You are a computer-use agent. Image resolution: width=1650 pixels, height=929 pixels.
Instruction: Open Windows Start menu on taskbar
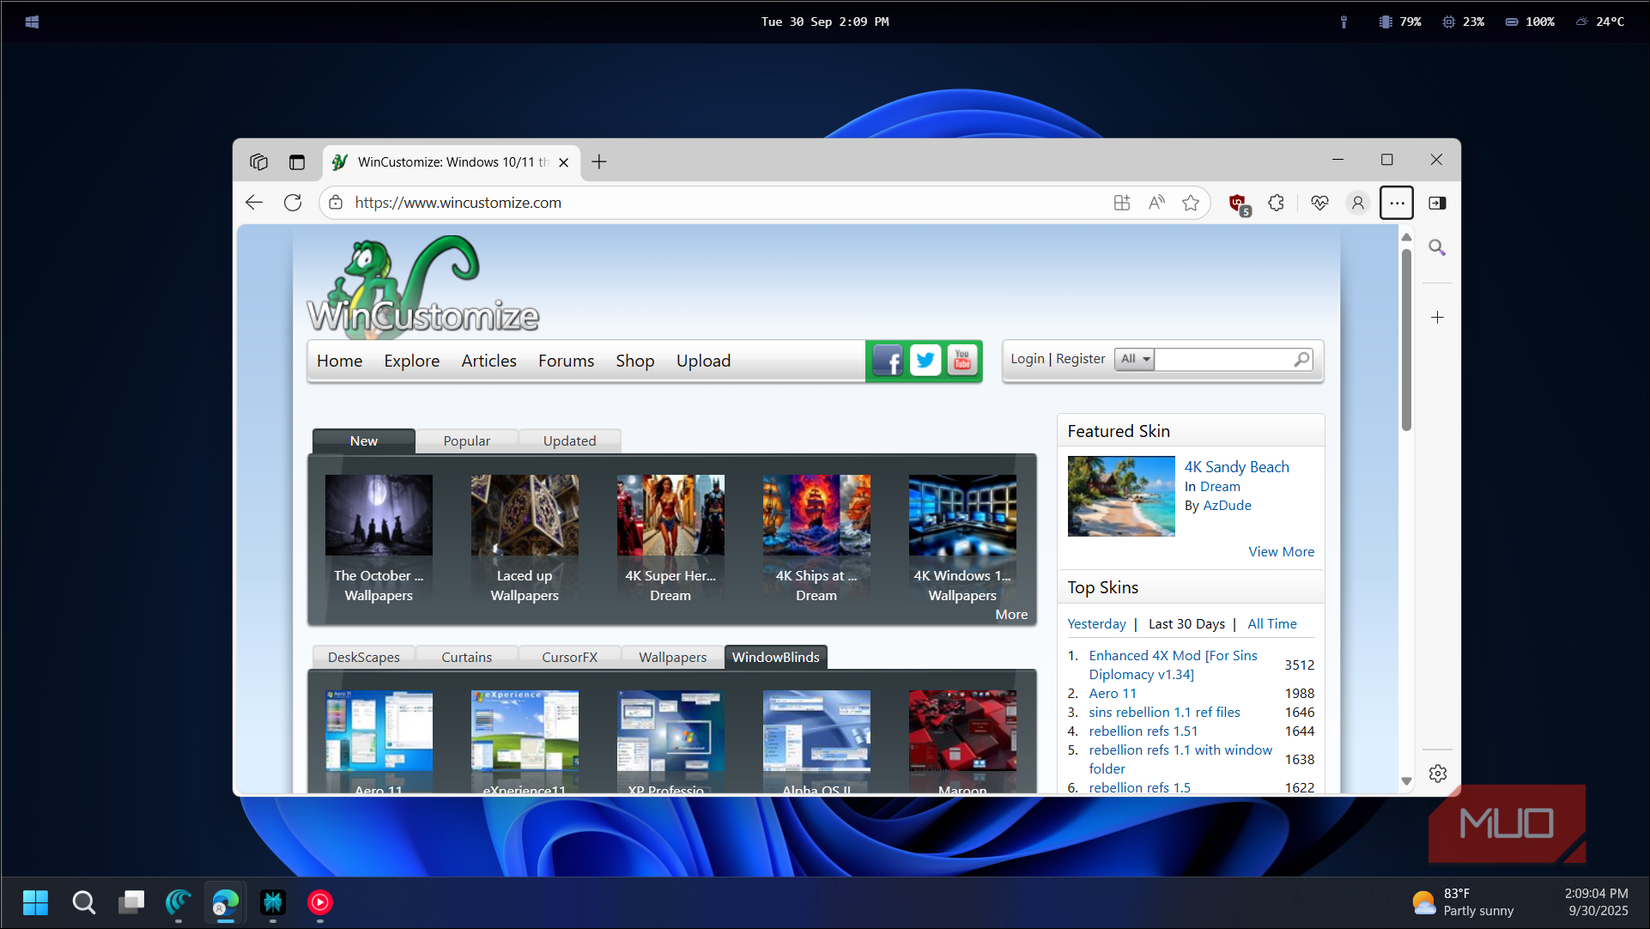pyautogui.click(x=36, y=903)
